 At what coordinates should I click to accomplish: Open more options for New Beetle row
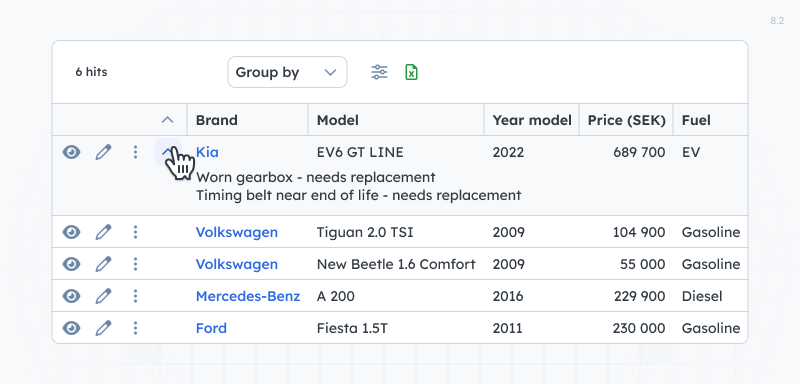[x=135, y=264]
